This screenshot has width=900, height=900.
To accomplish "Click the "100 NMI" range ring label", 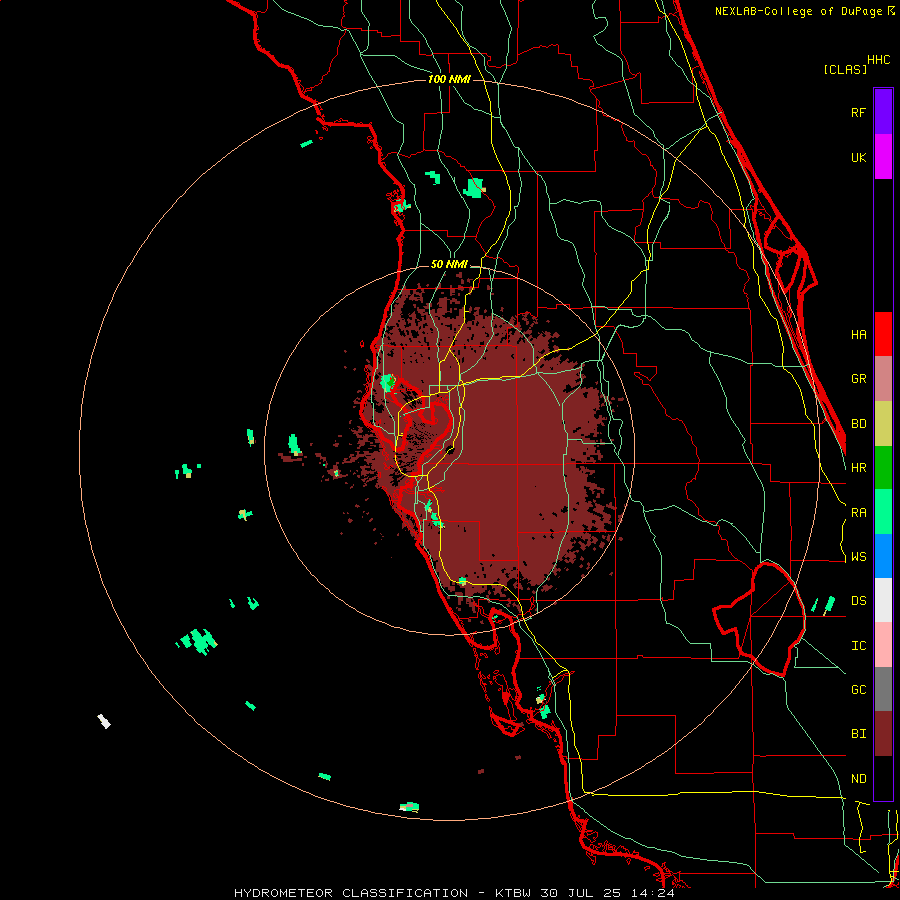I will [x=449, y=79].
